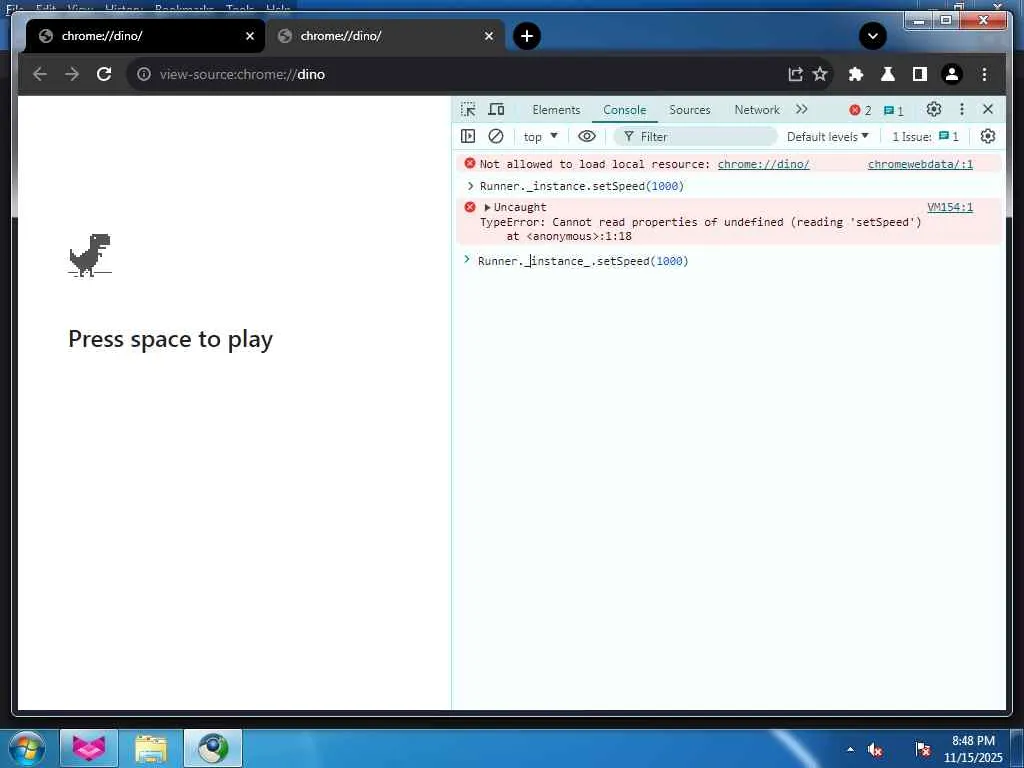Switch to the second chrome://dino/ tab

(x=385, y=36)
